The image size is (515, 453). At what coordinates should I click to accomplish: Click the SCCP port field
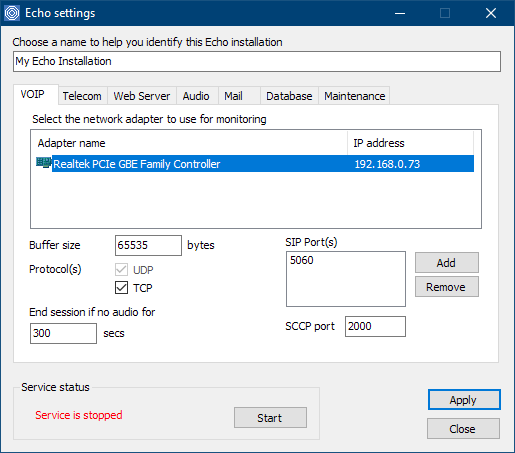tap(375, 326)
